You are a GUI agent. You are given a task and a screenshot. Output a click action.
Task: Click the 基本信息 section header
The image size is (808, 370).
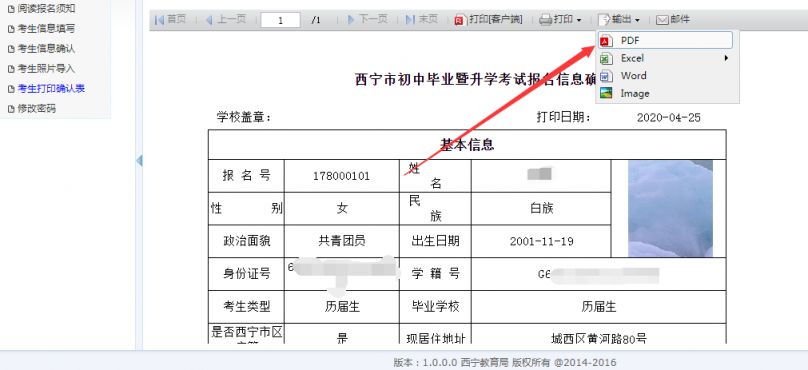[467, 145]
